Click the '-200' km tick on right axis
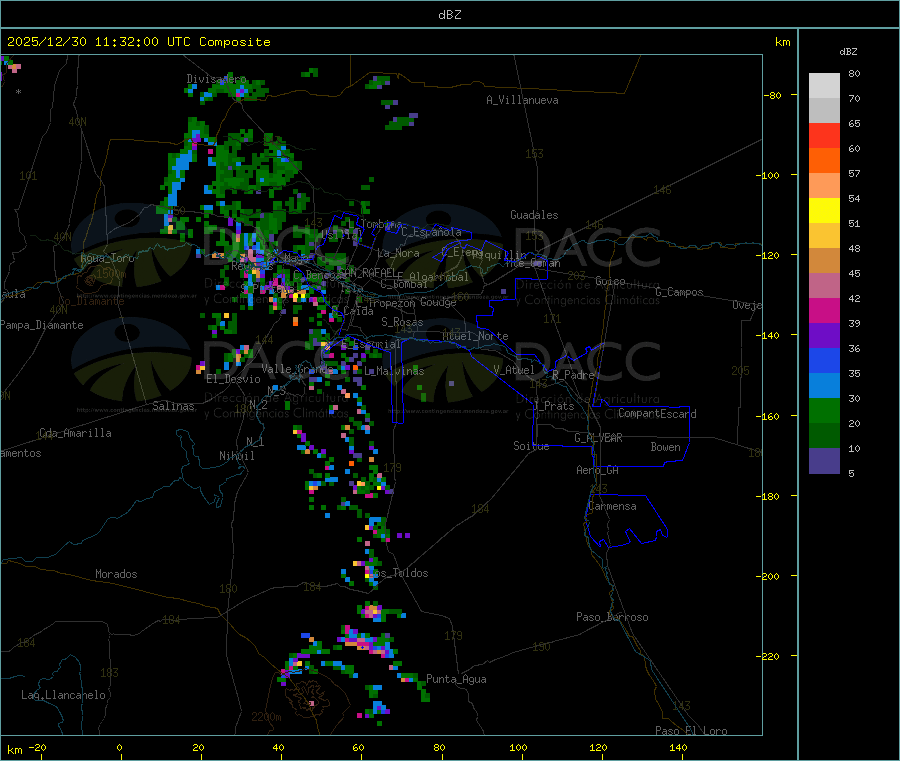900x761 pixels. point(770,576)
